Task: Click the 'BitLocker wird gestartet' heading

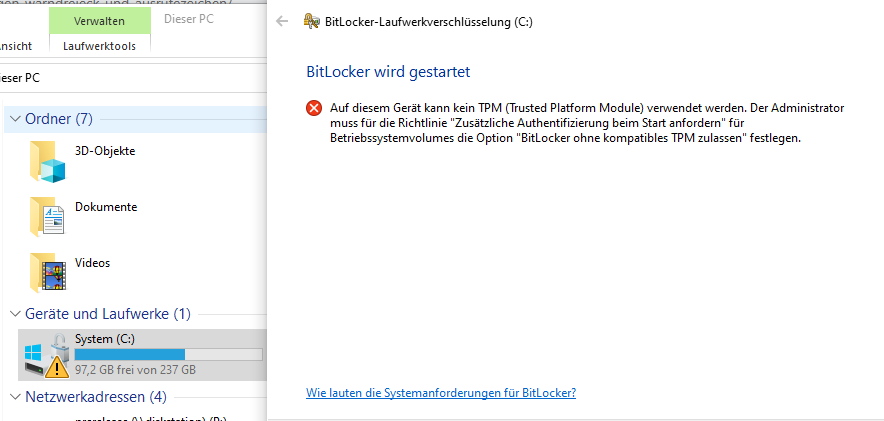Action: coord(388,72)
